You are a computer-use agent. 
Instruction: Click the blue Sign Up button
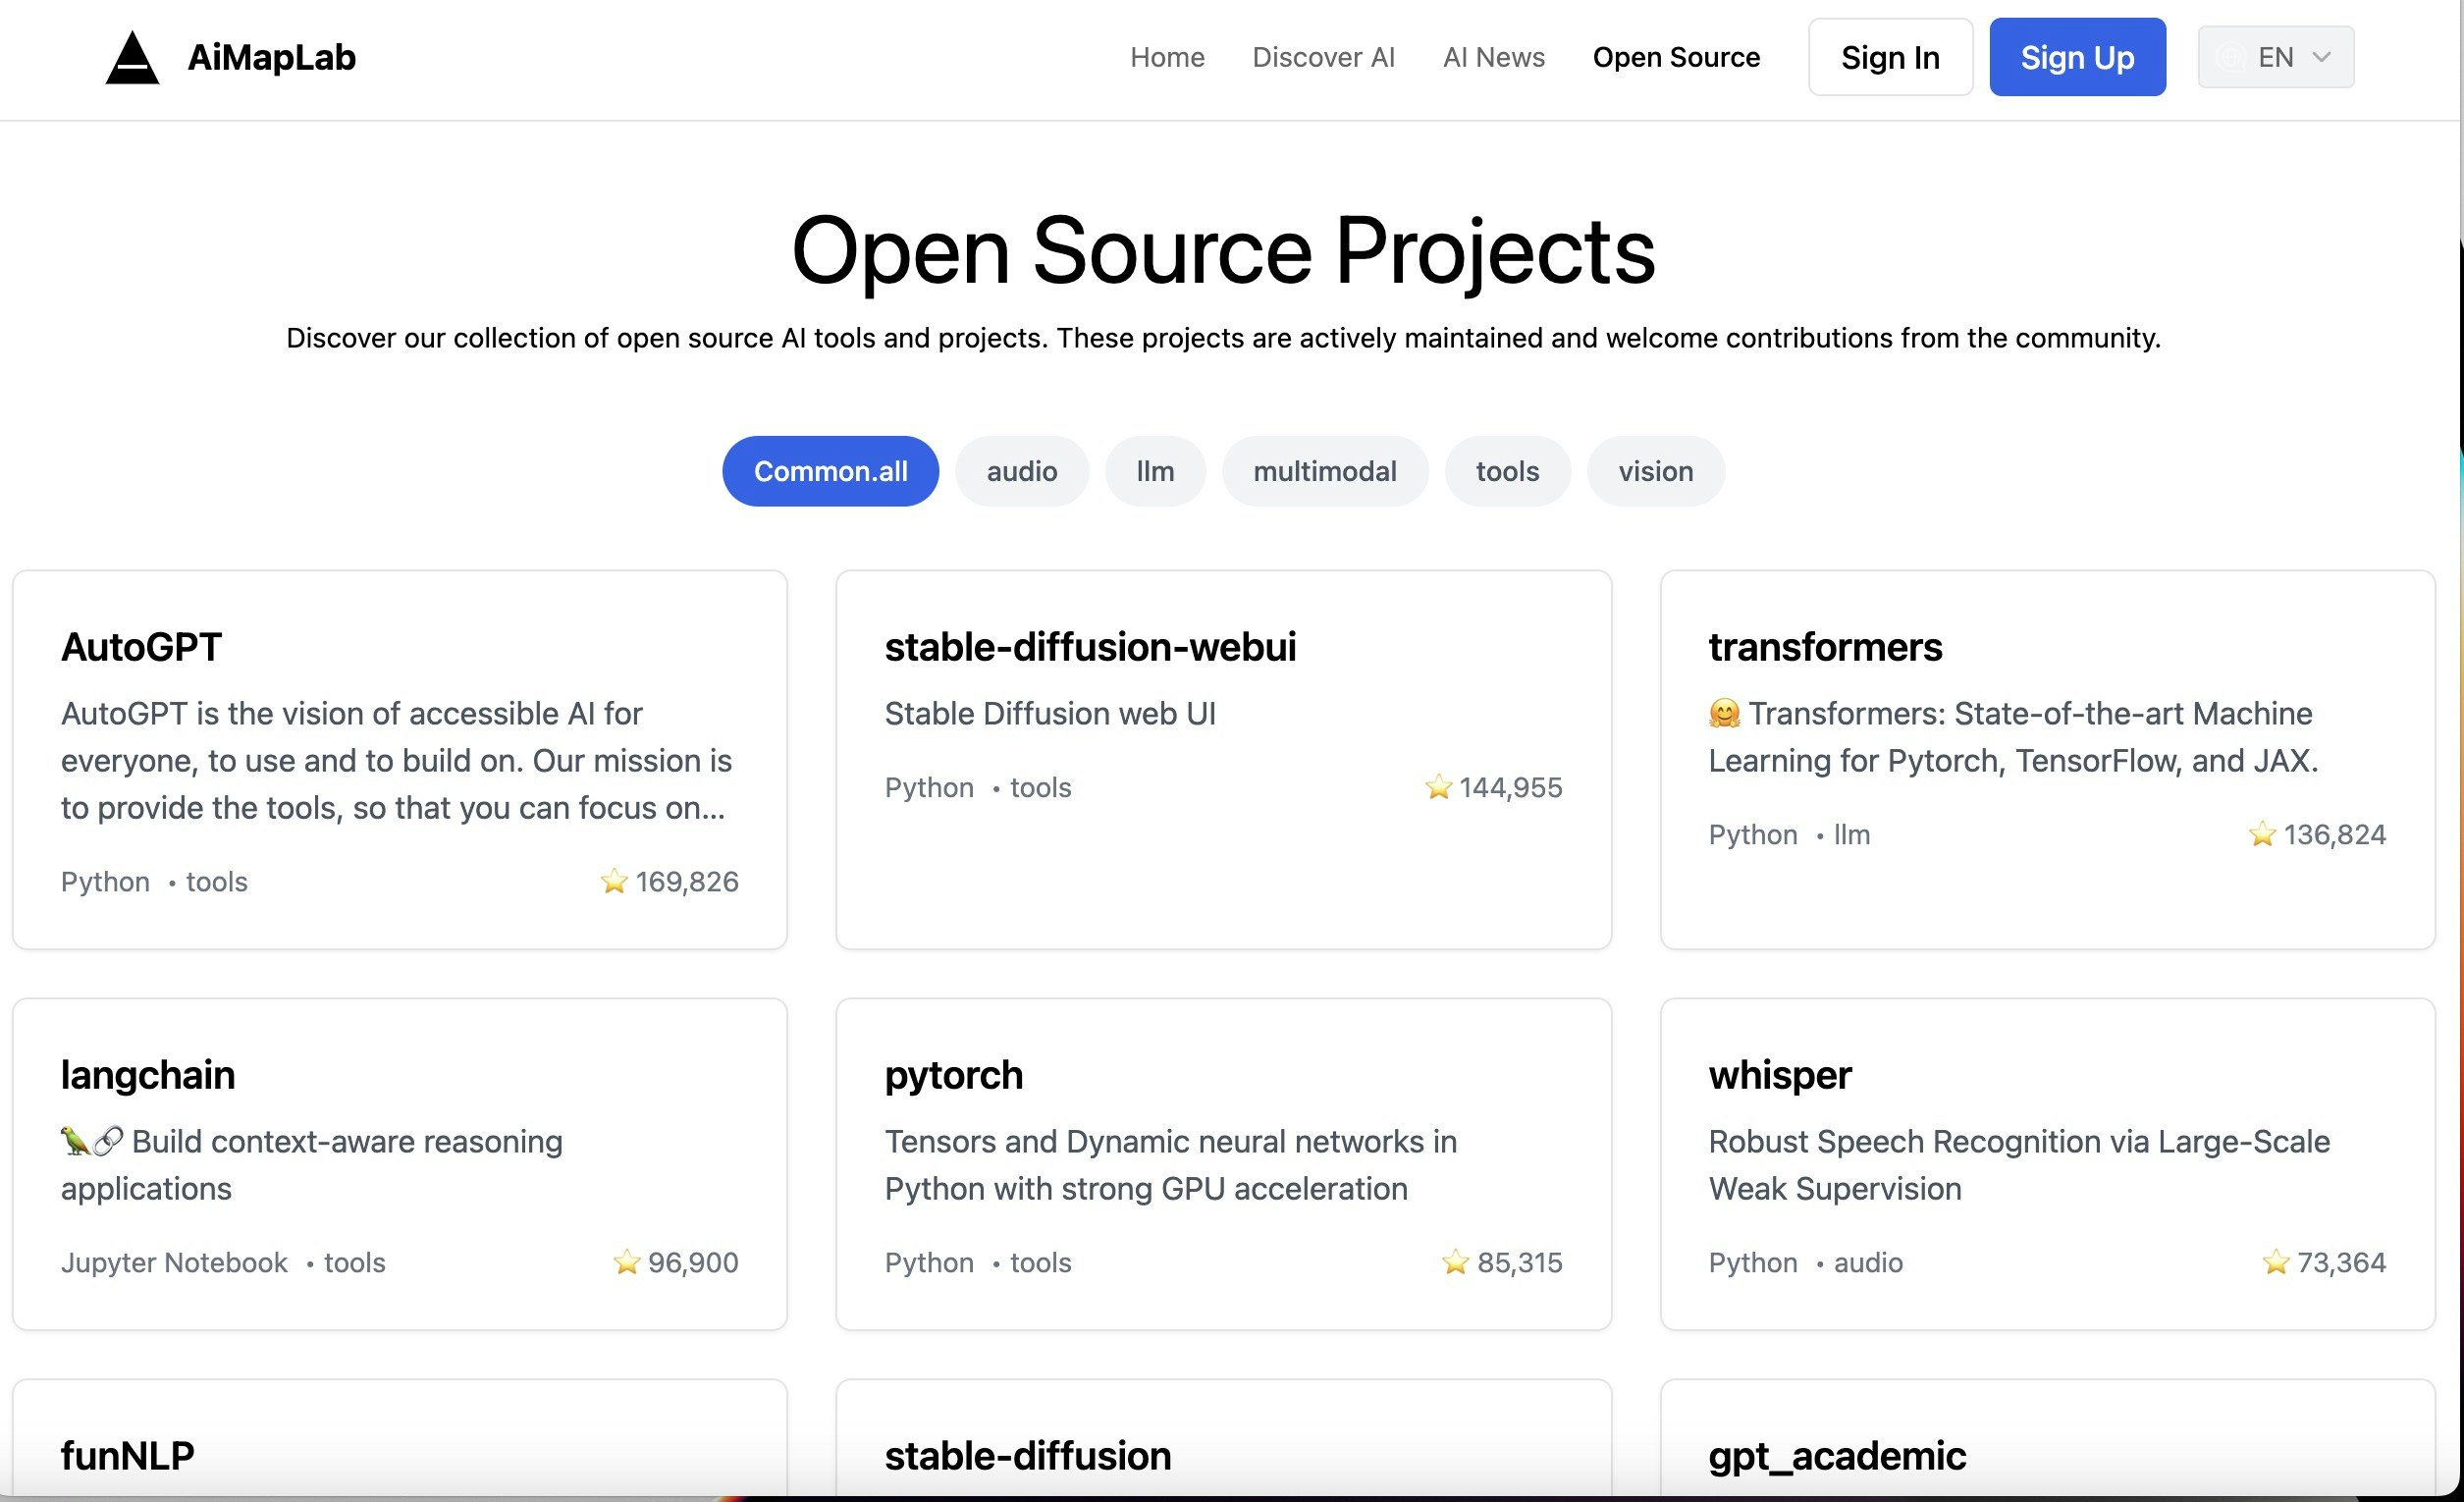(2076, 57)
